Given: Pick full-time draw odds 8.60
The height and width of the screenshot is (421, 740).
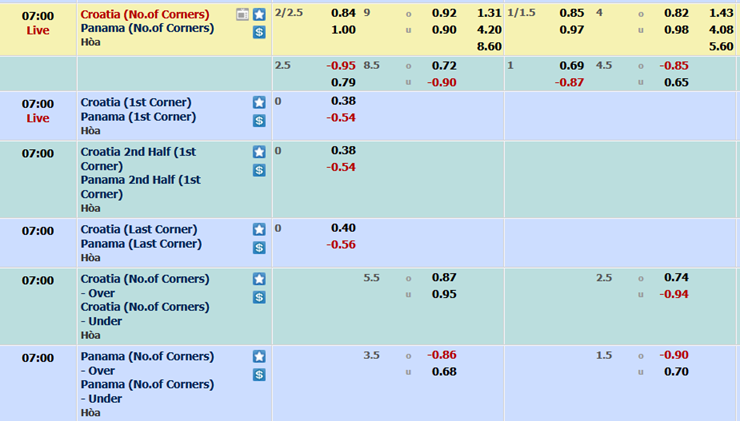Looking at the screenshot, I should [x=489, y=46].
